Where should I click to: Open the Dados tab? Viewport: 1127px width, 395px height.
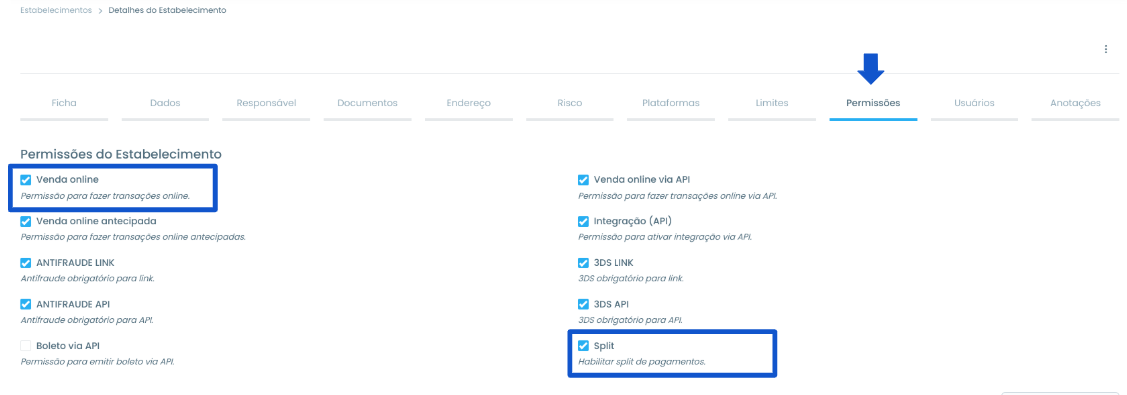[165, 103]
